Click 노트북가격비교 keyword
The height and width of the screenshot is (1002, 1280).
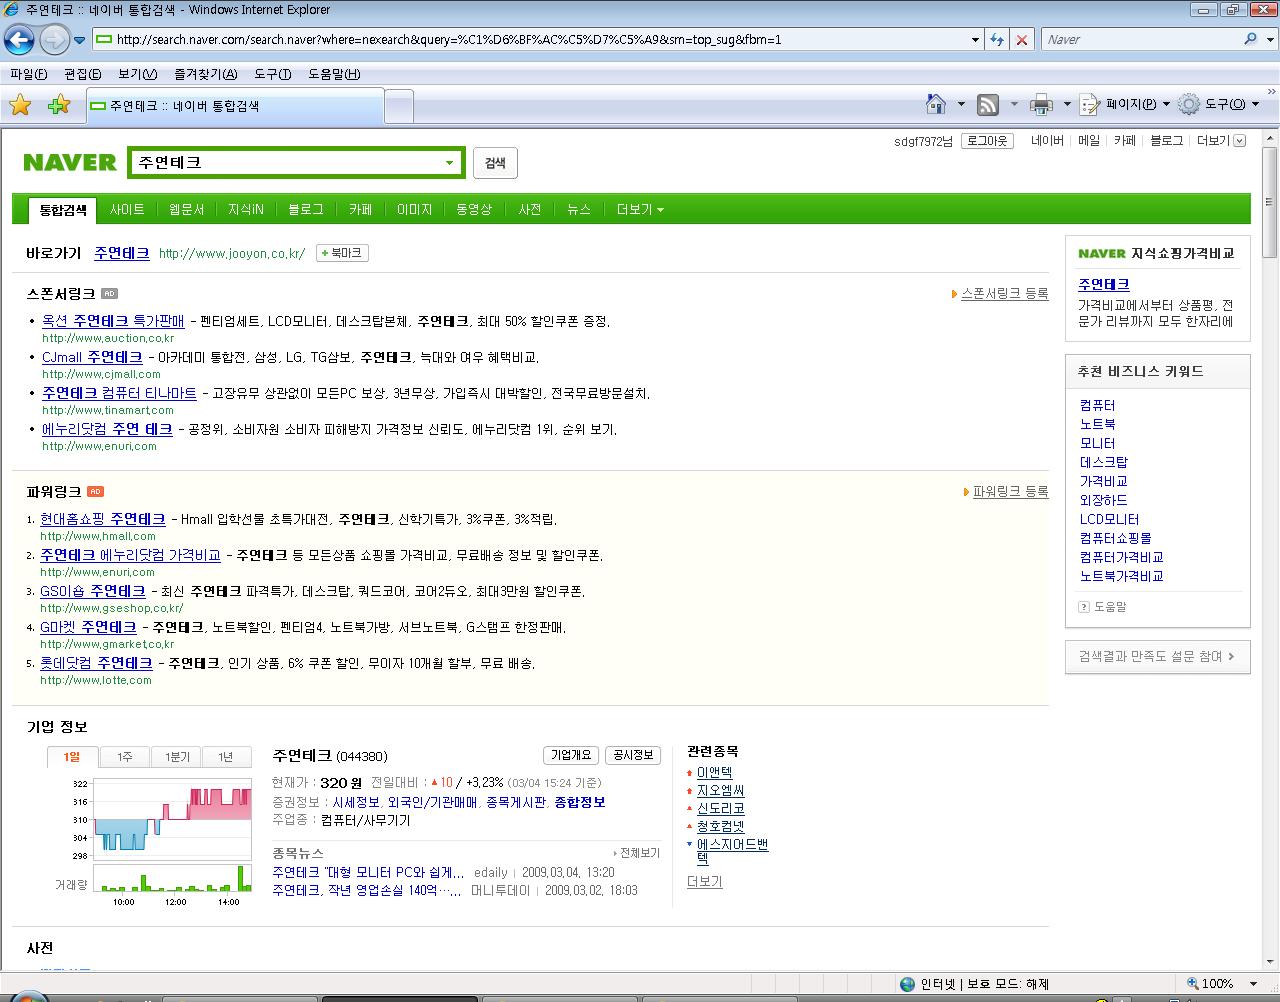[x=1121, y=576]
